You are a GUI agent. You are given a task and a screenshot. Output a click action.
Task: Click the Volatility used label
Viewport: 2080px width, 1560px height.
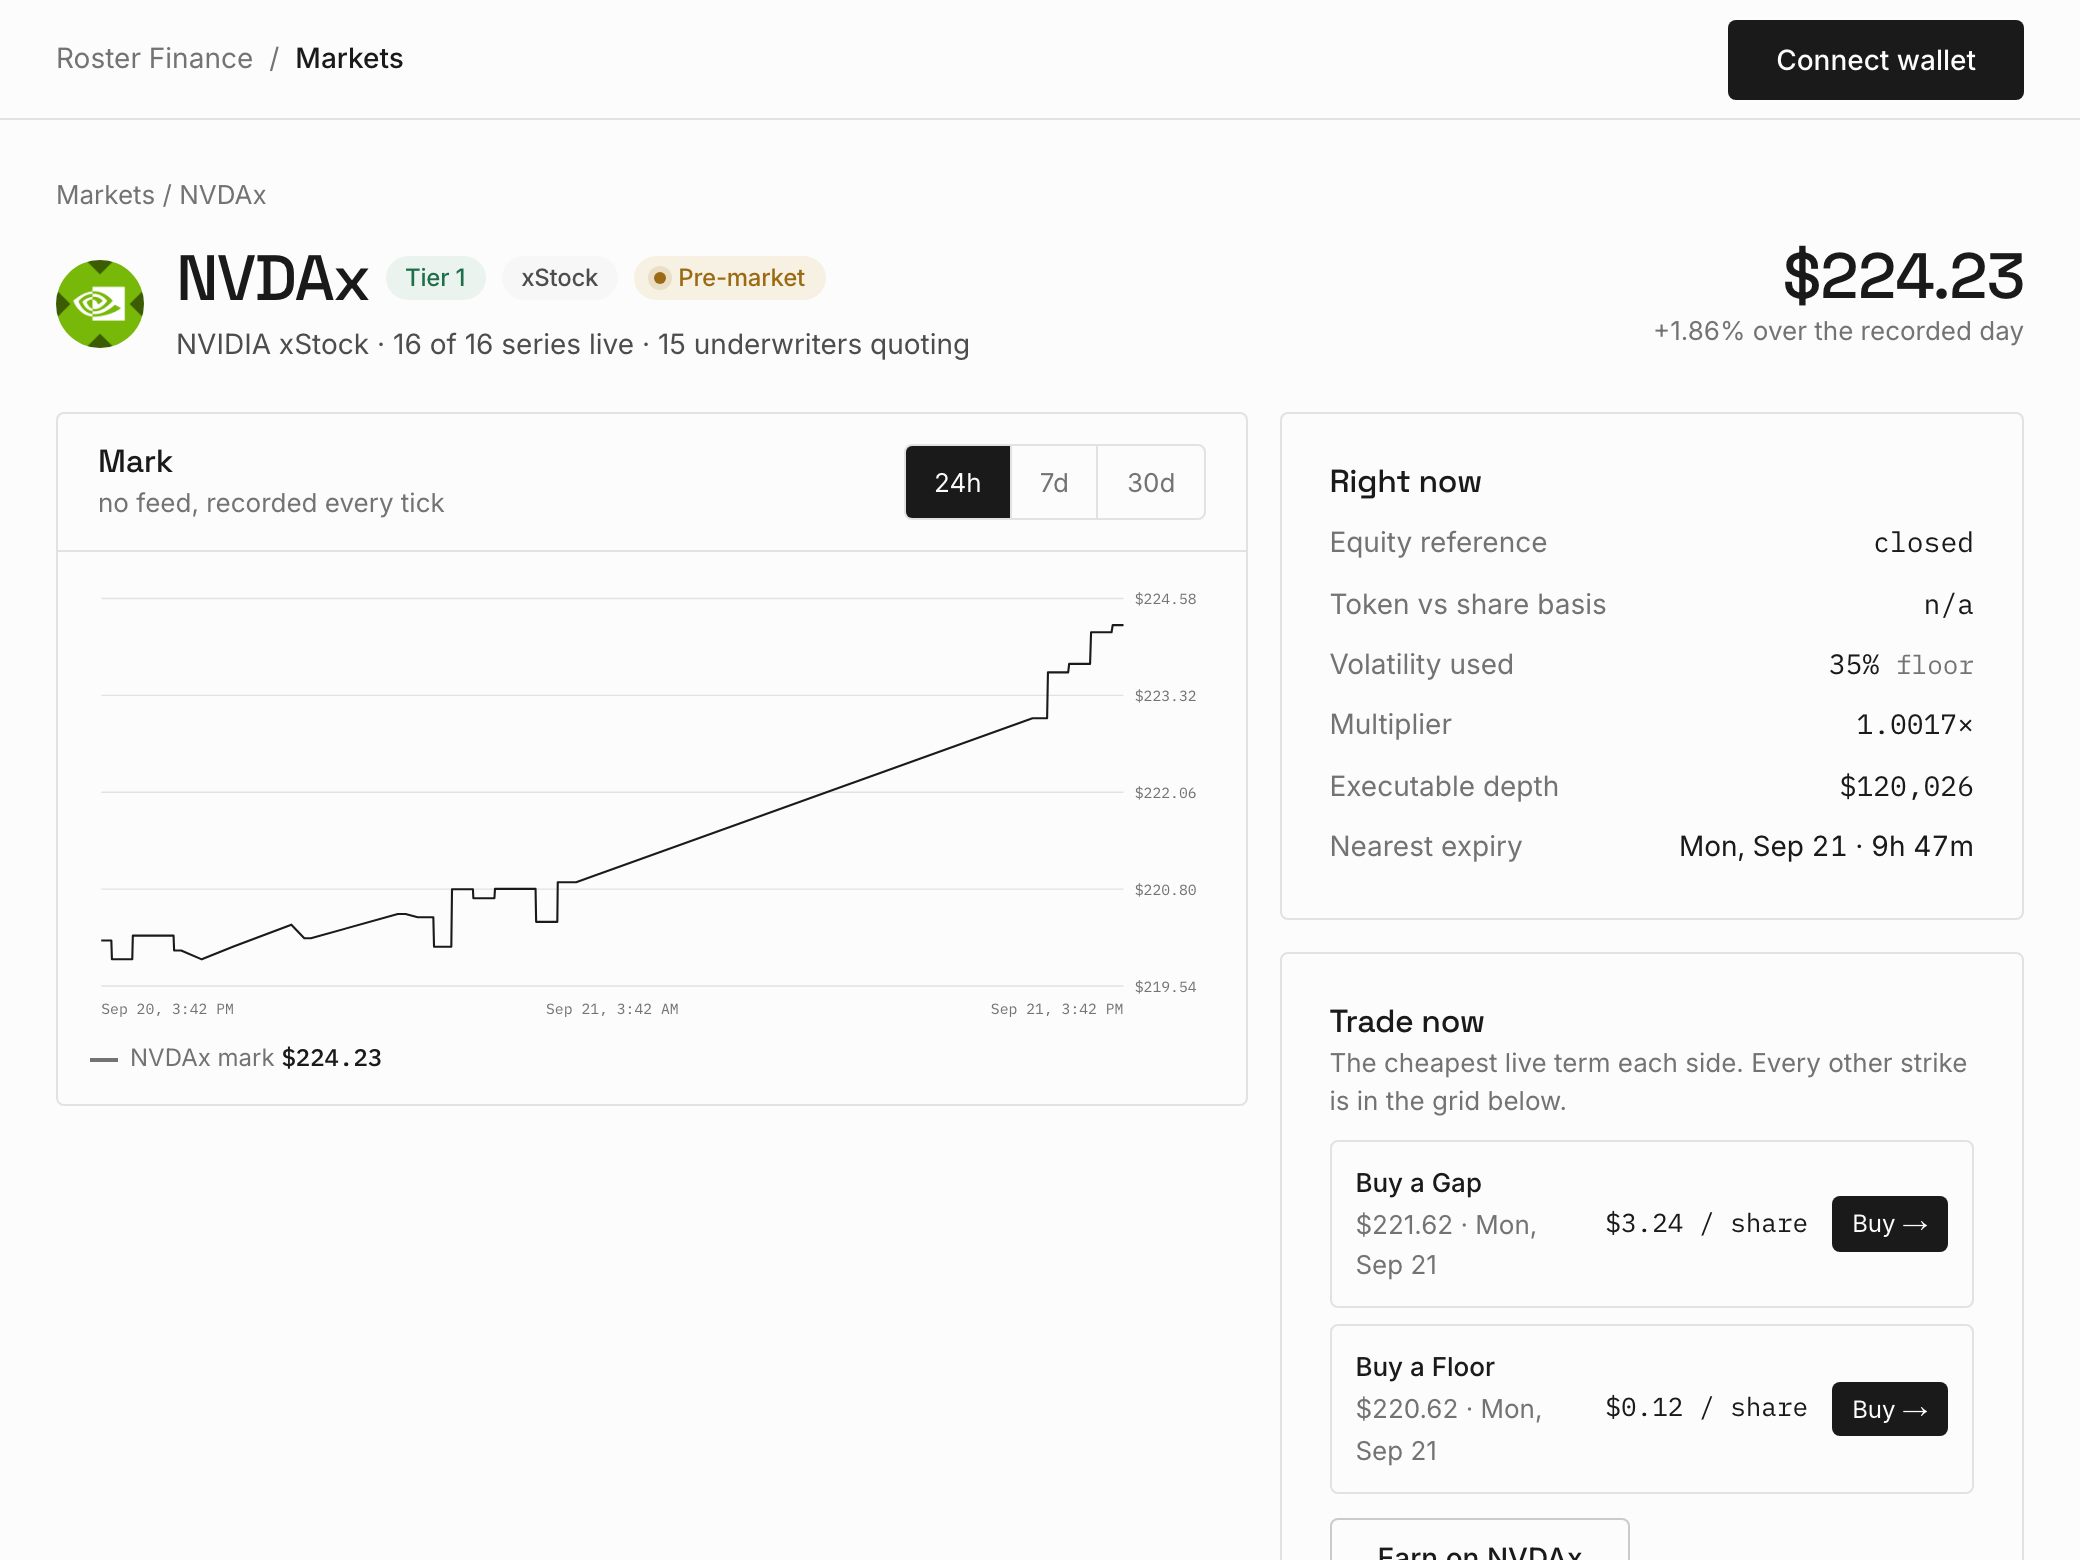1421,665
